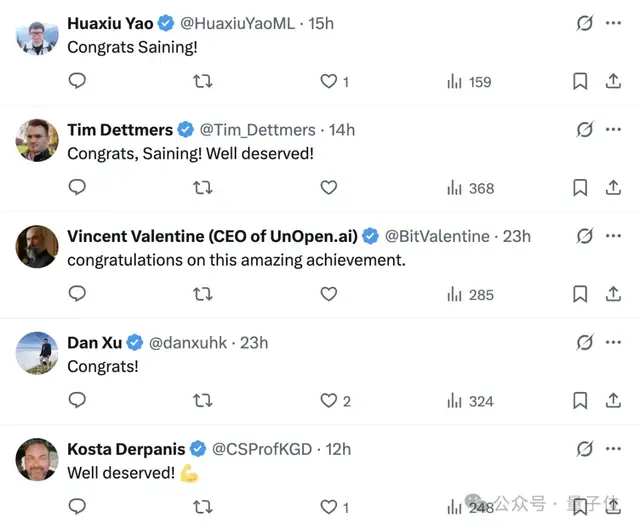Bookmark Huaxiu Yao's tweet

580,81
